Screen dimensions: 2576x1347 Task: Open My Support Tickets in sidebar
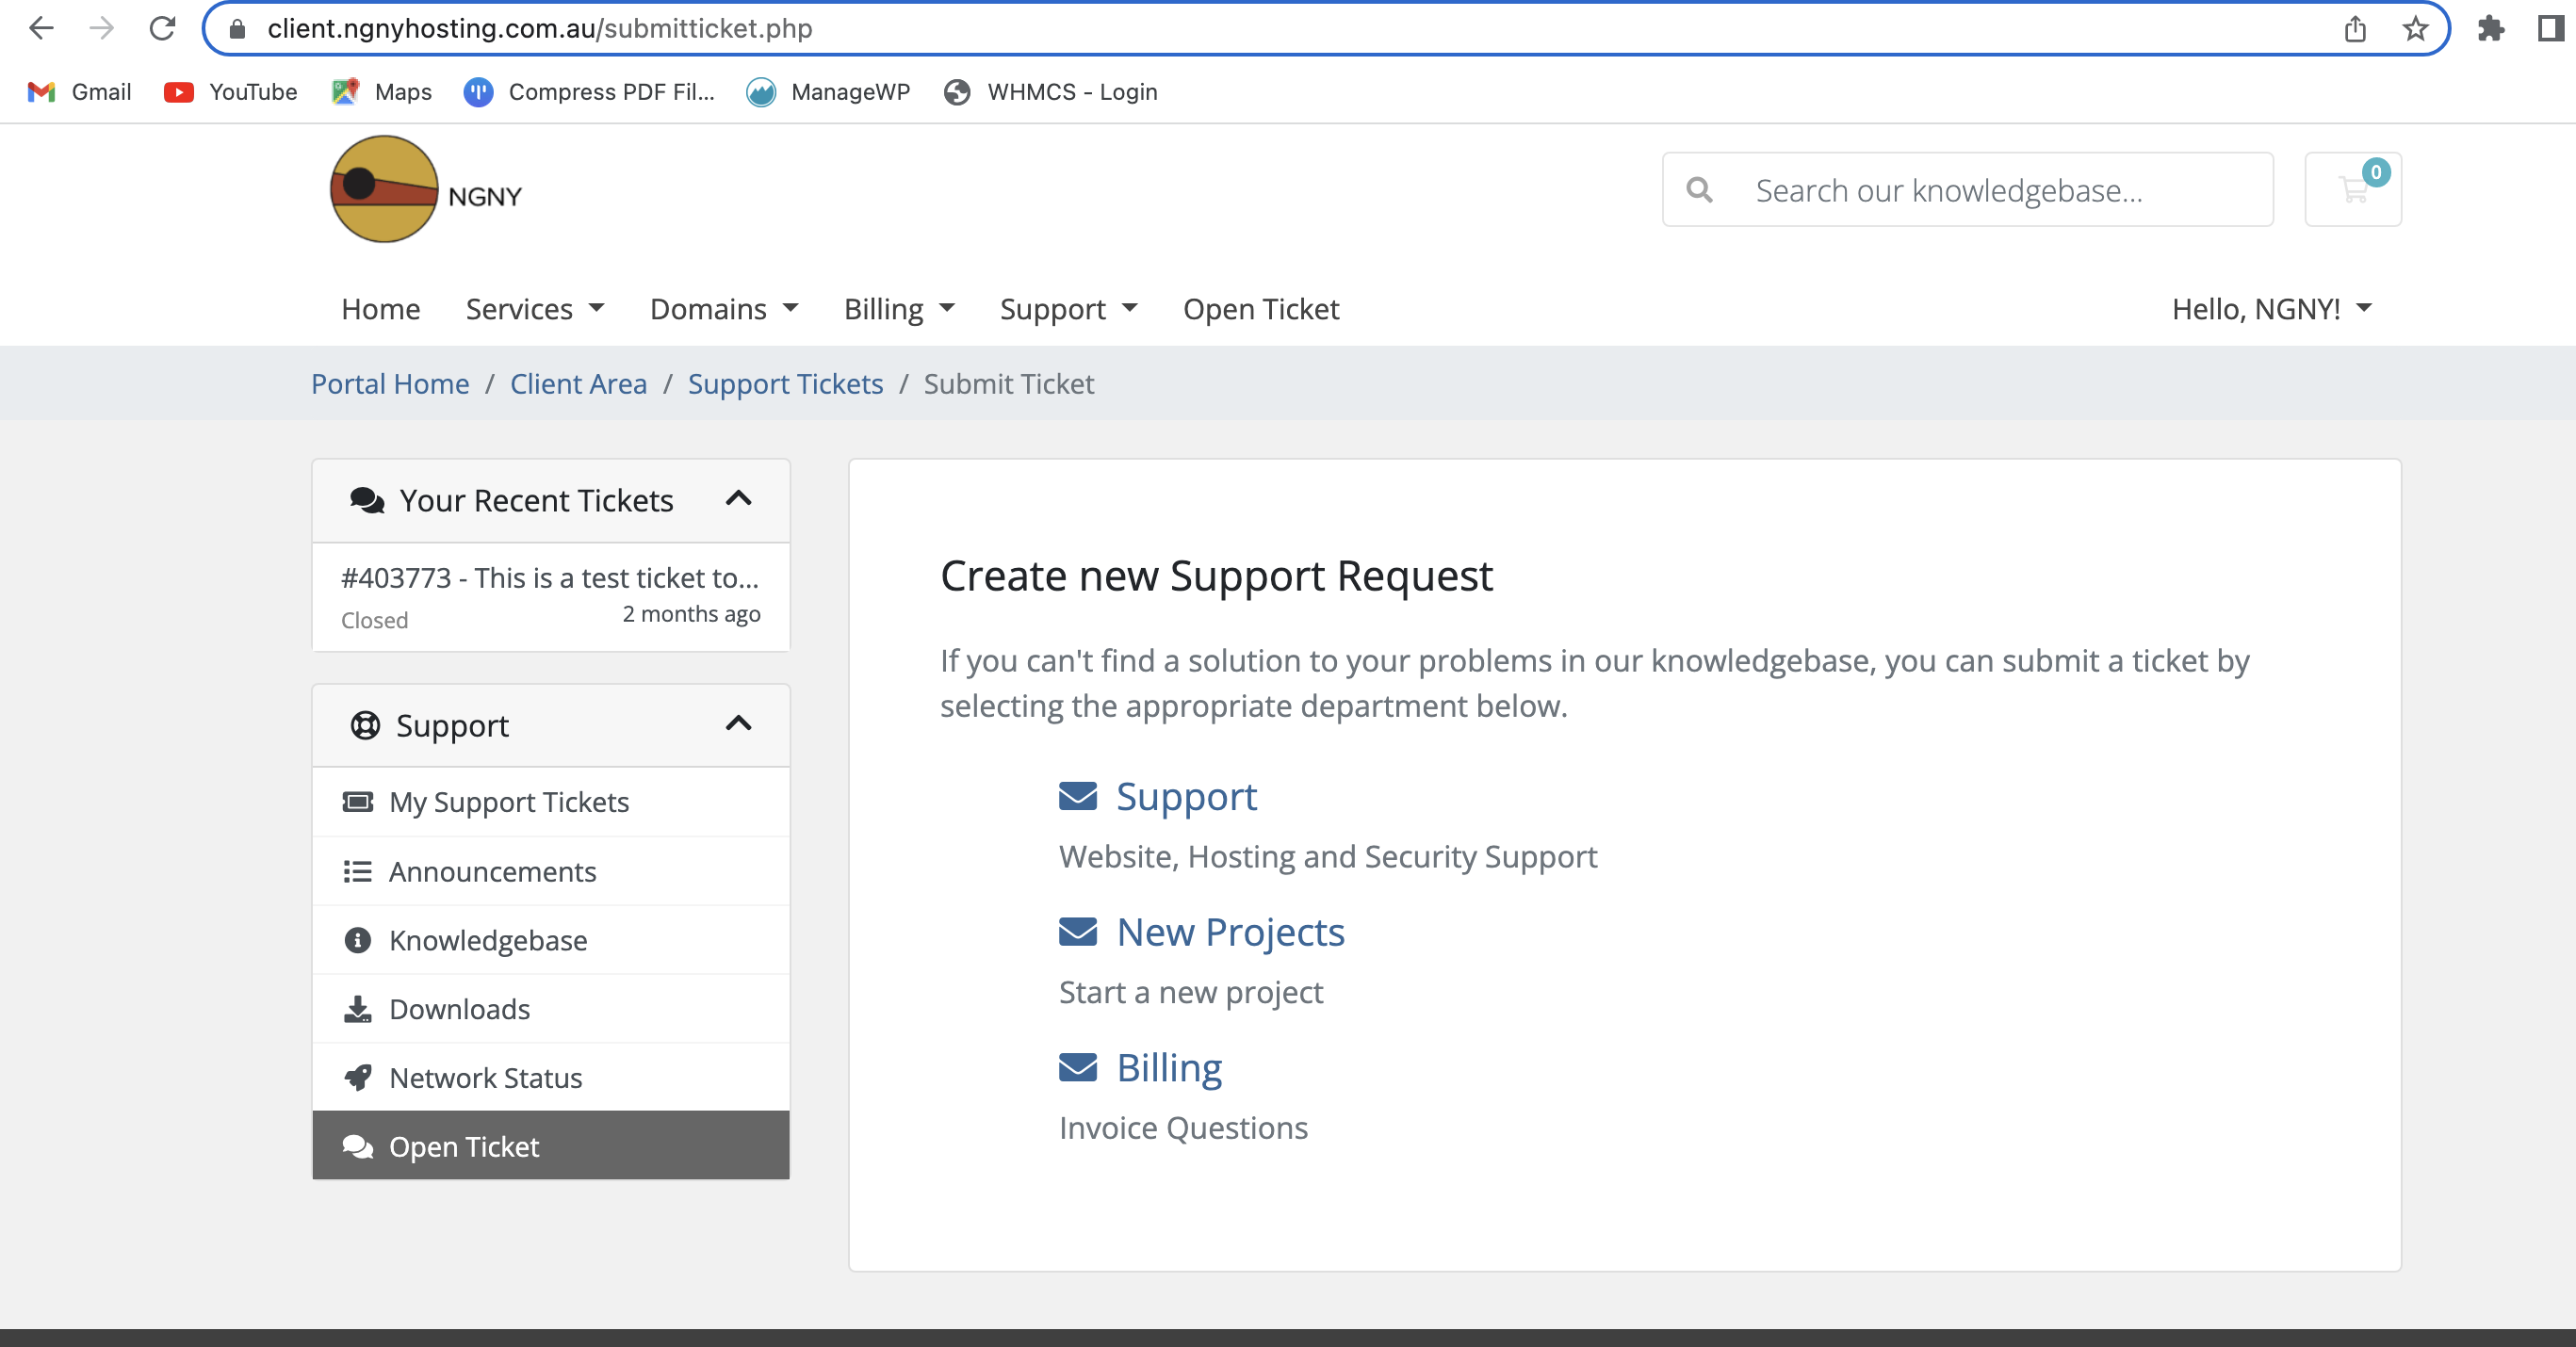point(551,802)
